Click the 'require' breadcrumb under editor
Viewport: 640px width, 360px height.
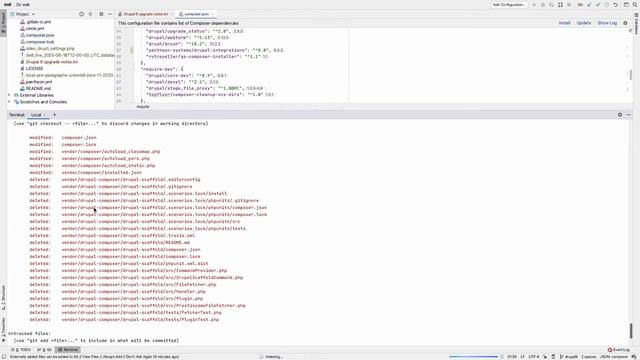(x=143, y=107)
